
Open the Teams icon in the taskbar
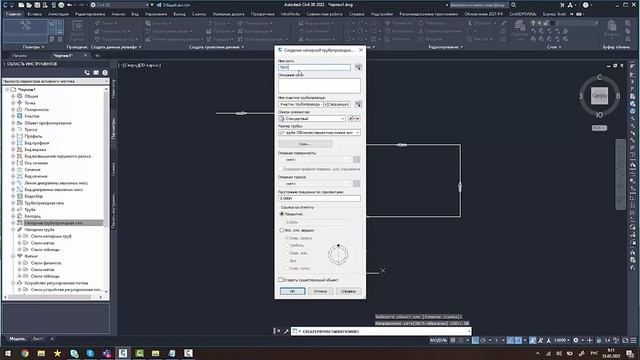[x=107, y=353]
